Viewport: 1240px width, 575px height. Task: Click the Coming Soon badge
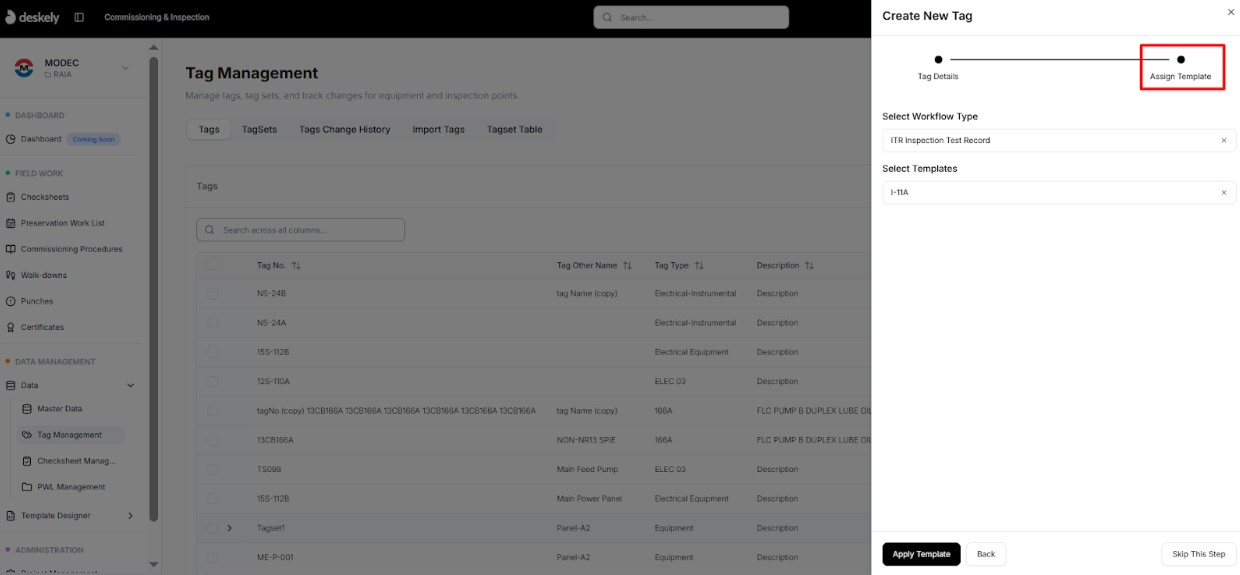click(93, 139)
